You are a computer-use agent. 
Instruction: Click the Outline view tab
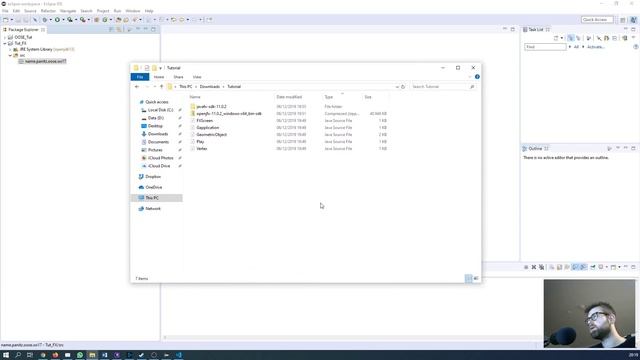535,149
